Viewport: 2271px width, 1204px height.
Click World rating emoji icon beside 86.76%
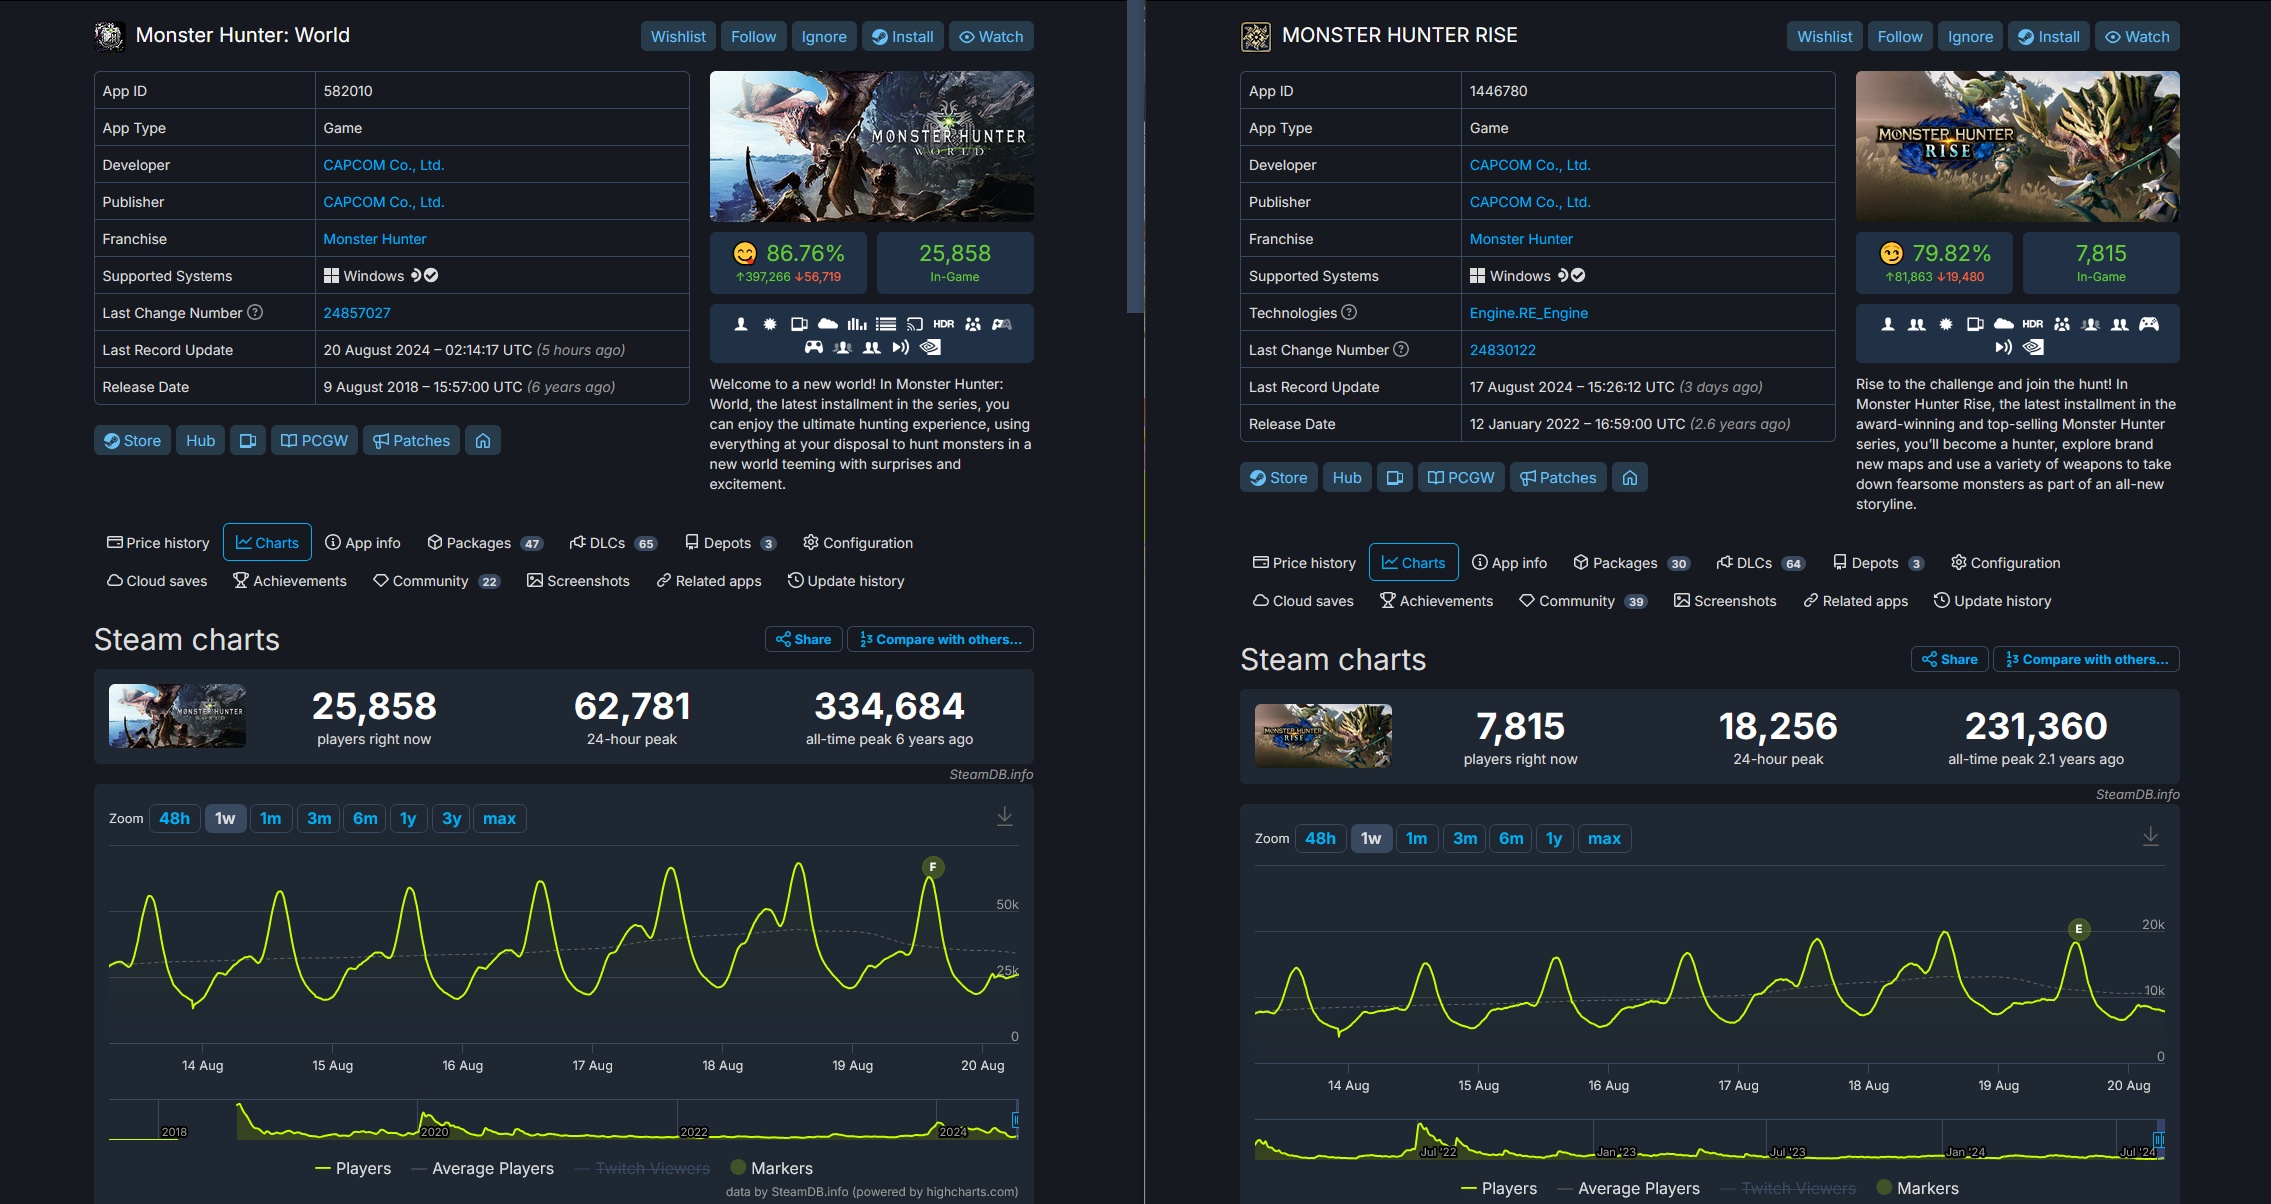coord(745,254)
